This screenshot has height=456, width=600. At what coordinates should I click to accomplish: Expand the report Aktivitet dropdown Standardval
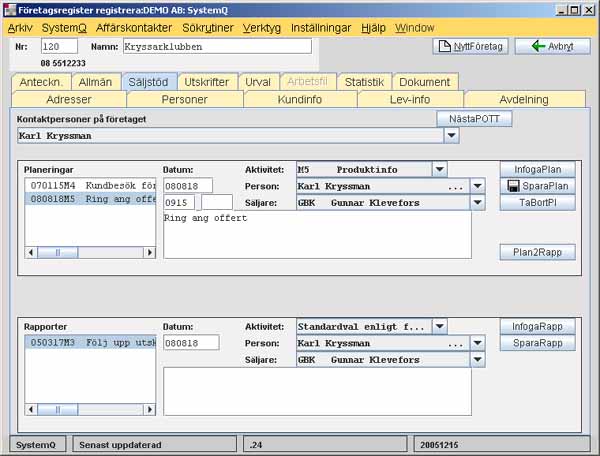pos(440,326)
